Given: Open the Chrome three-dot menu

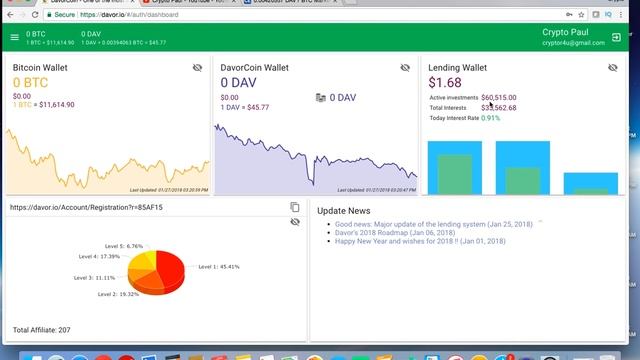Looking at the screenshot, I should (x=621, y=15).
